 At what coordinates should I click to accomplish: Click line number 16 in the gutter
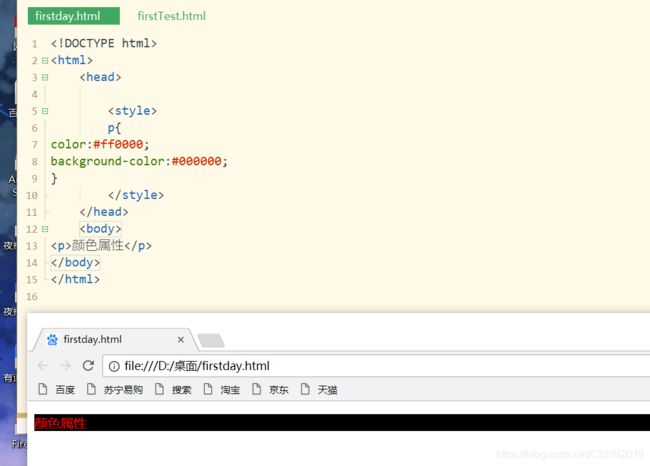(32, 297)
